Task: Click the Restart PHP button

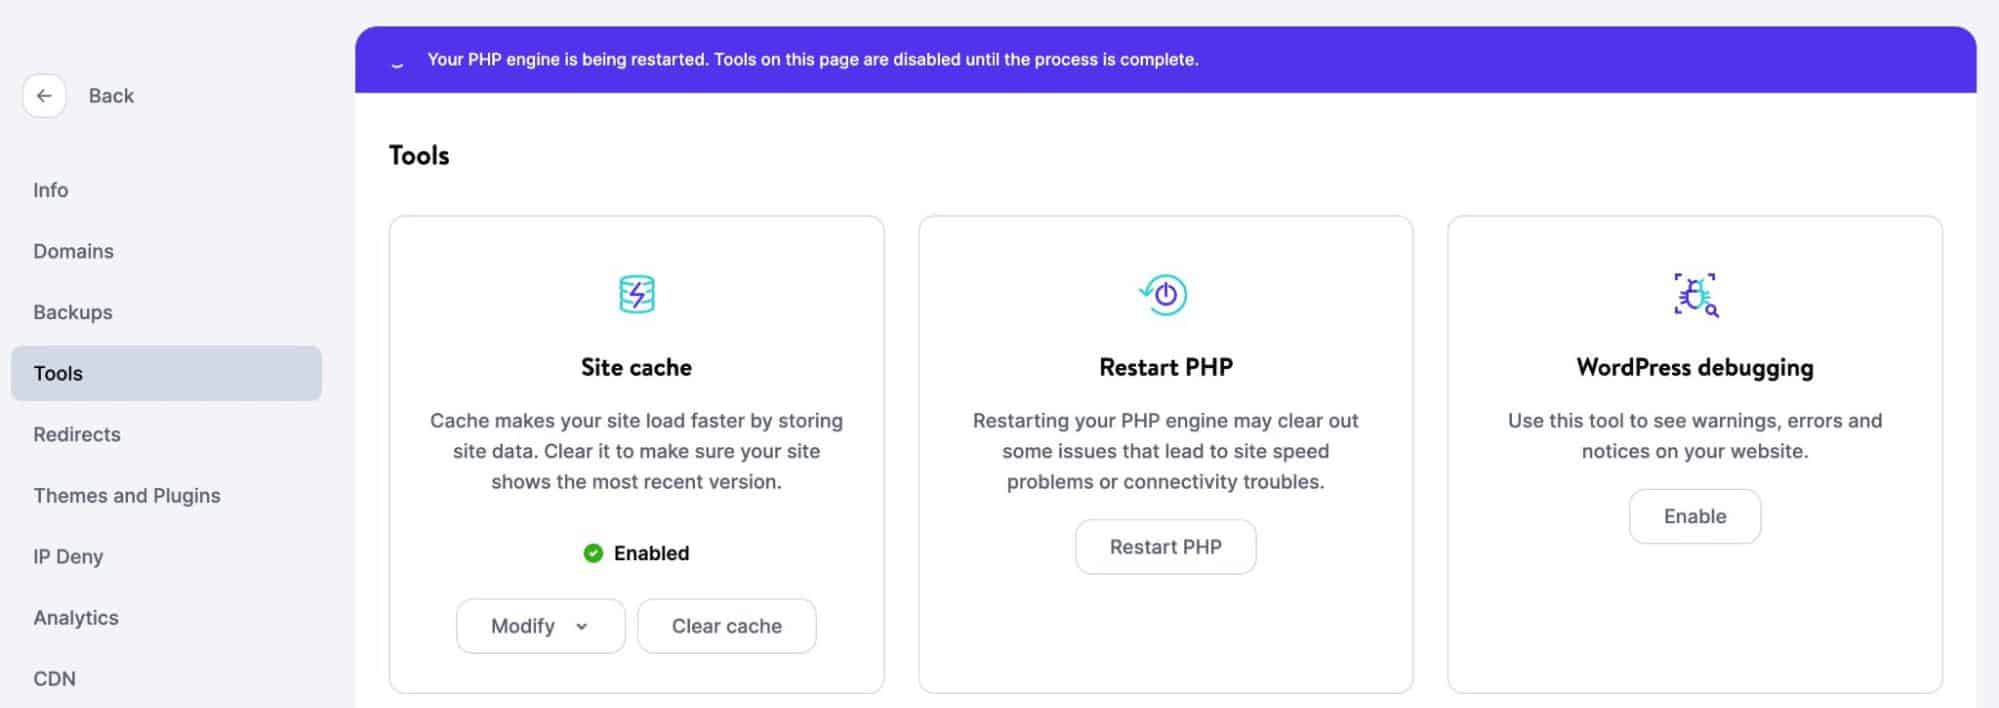Action: pos(1165,546)
